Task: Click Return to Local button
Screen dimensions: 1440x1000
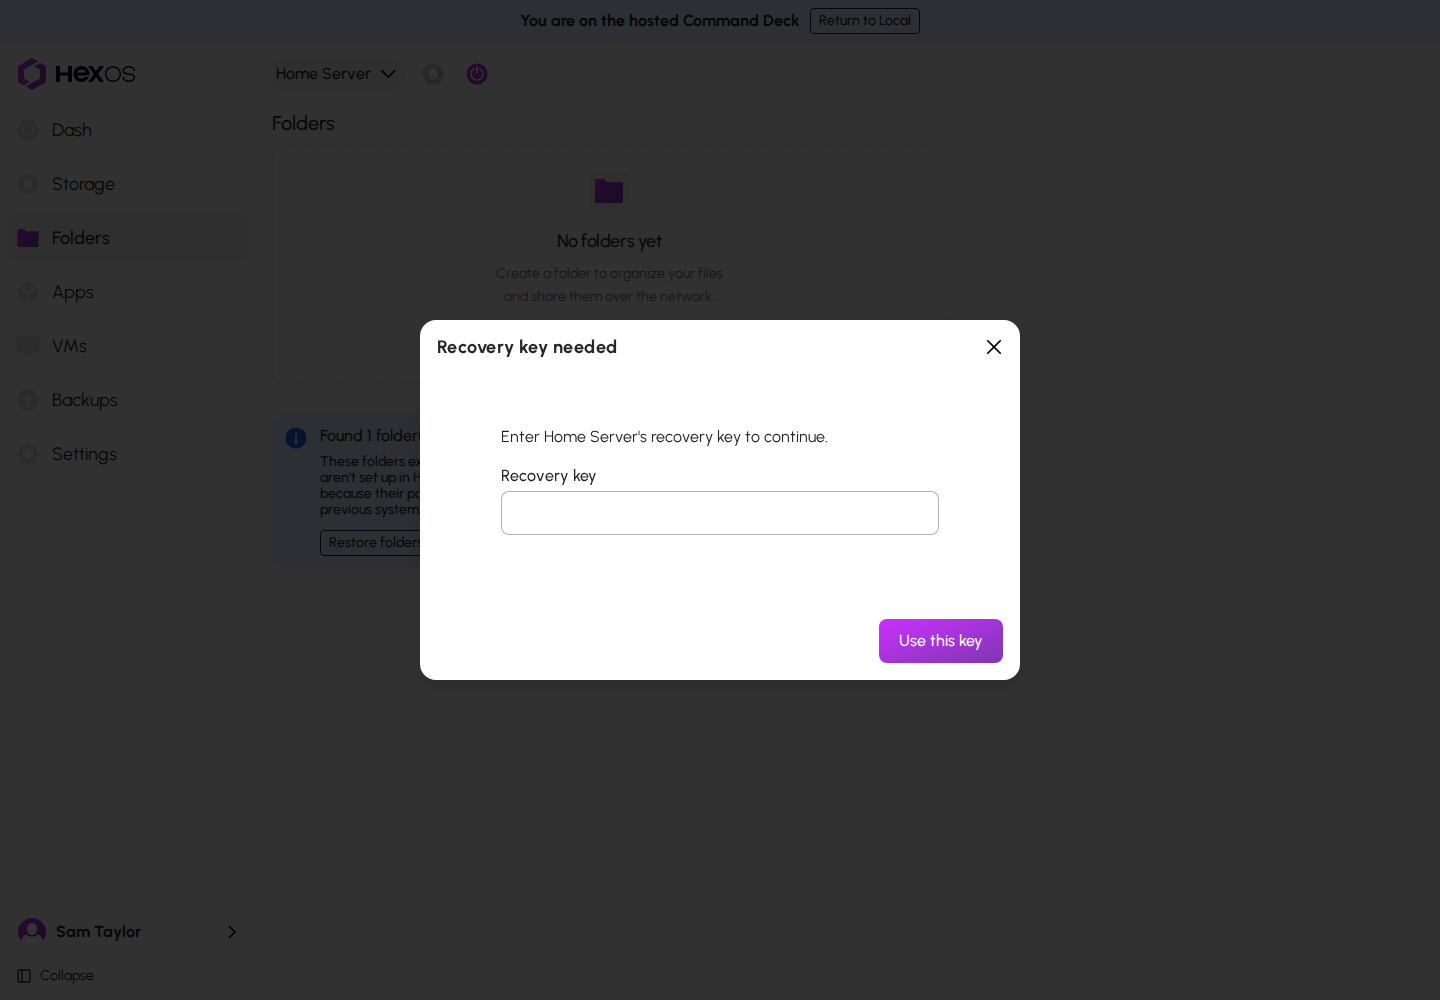Action: coord(865,21)
